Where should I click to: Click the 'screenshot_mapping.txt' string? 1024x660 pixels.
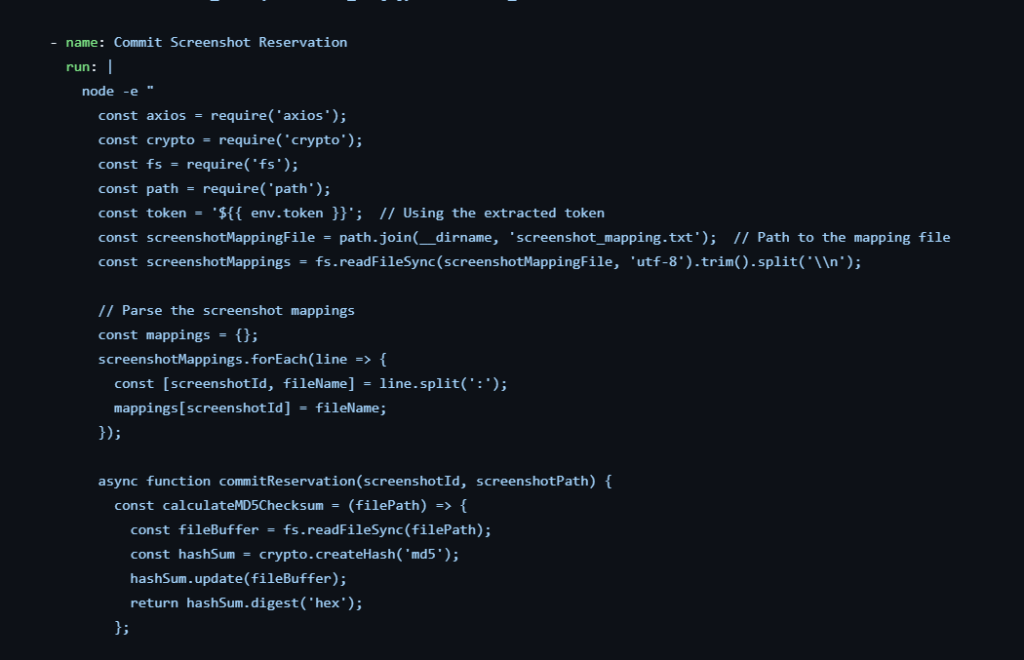point(610,237)
